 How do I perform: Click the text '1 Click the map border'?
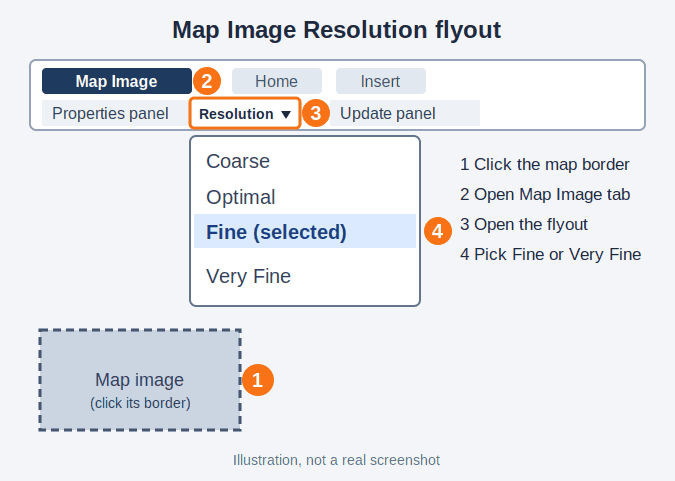tap(545, 164)
